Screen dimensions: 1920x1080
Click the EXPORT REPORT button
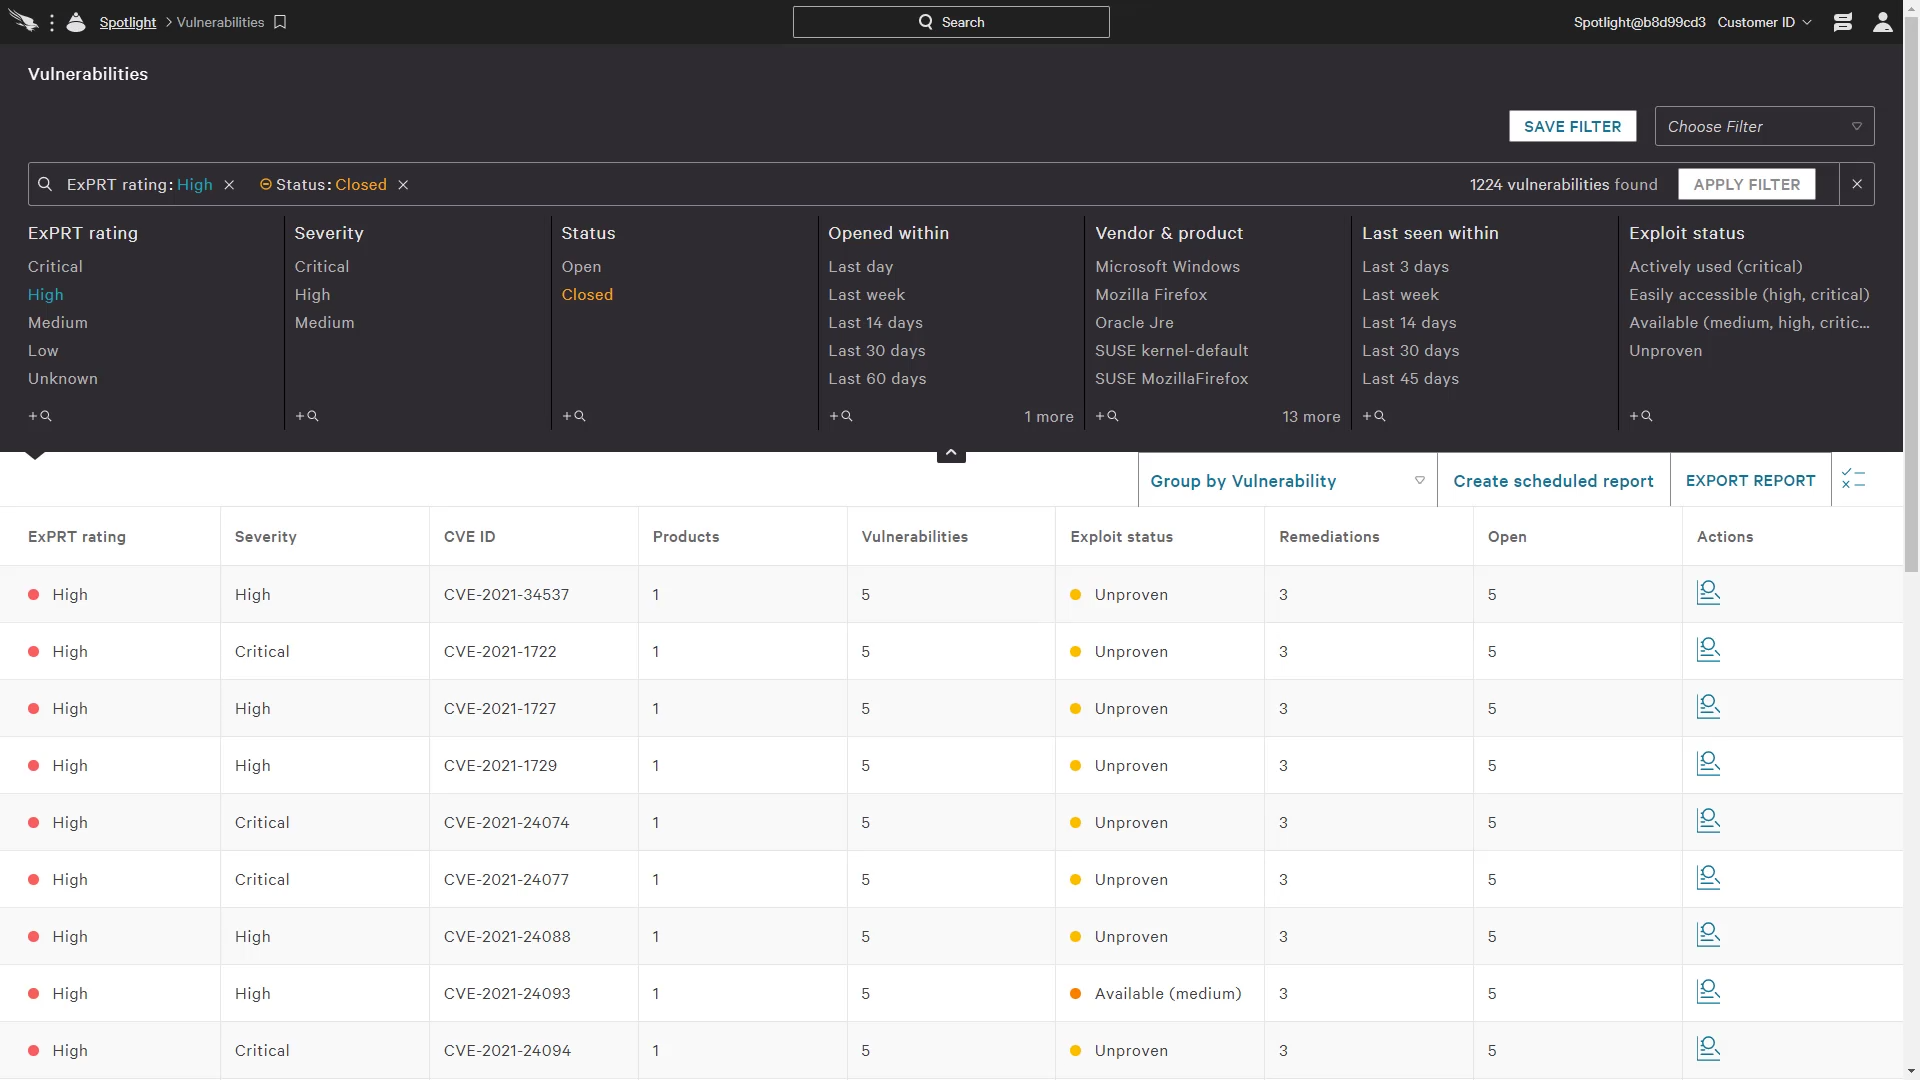tap(1750, 480)
